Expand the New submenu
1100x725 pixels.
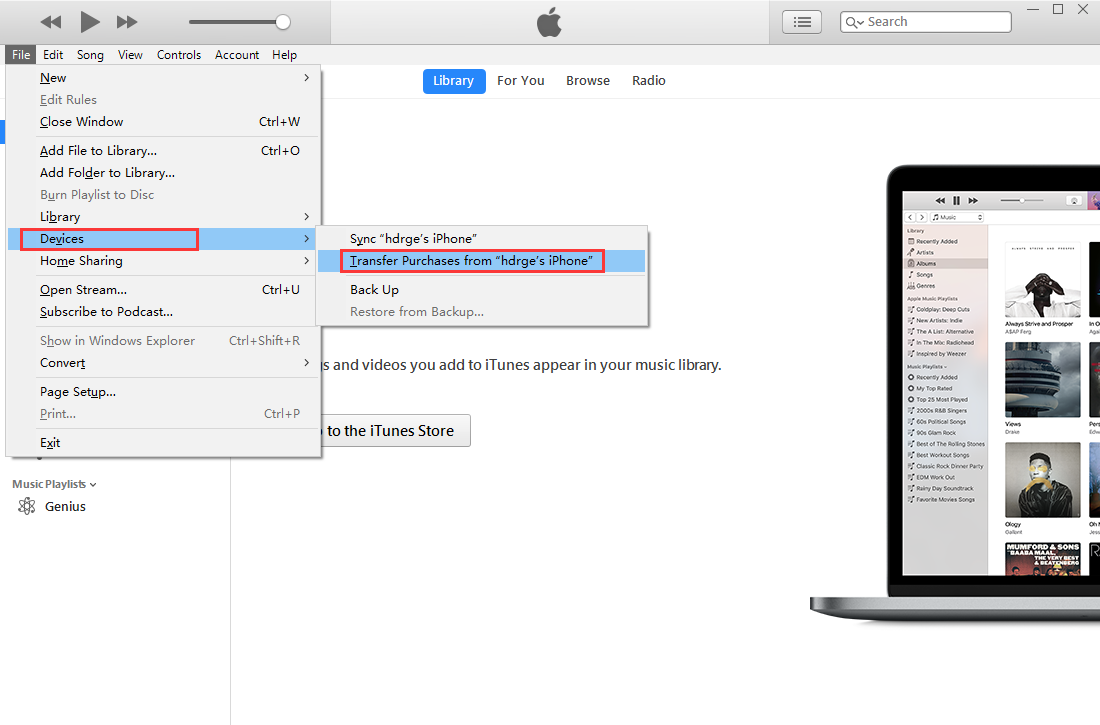163,78
